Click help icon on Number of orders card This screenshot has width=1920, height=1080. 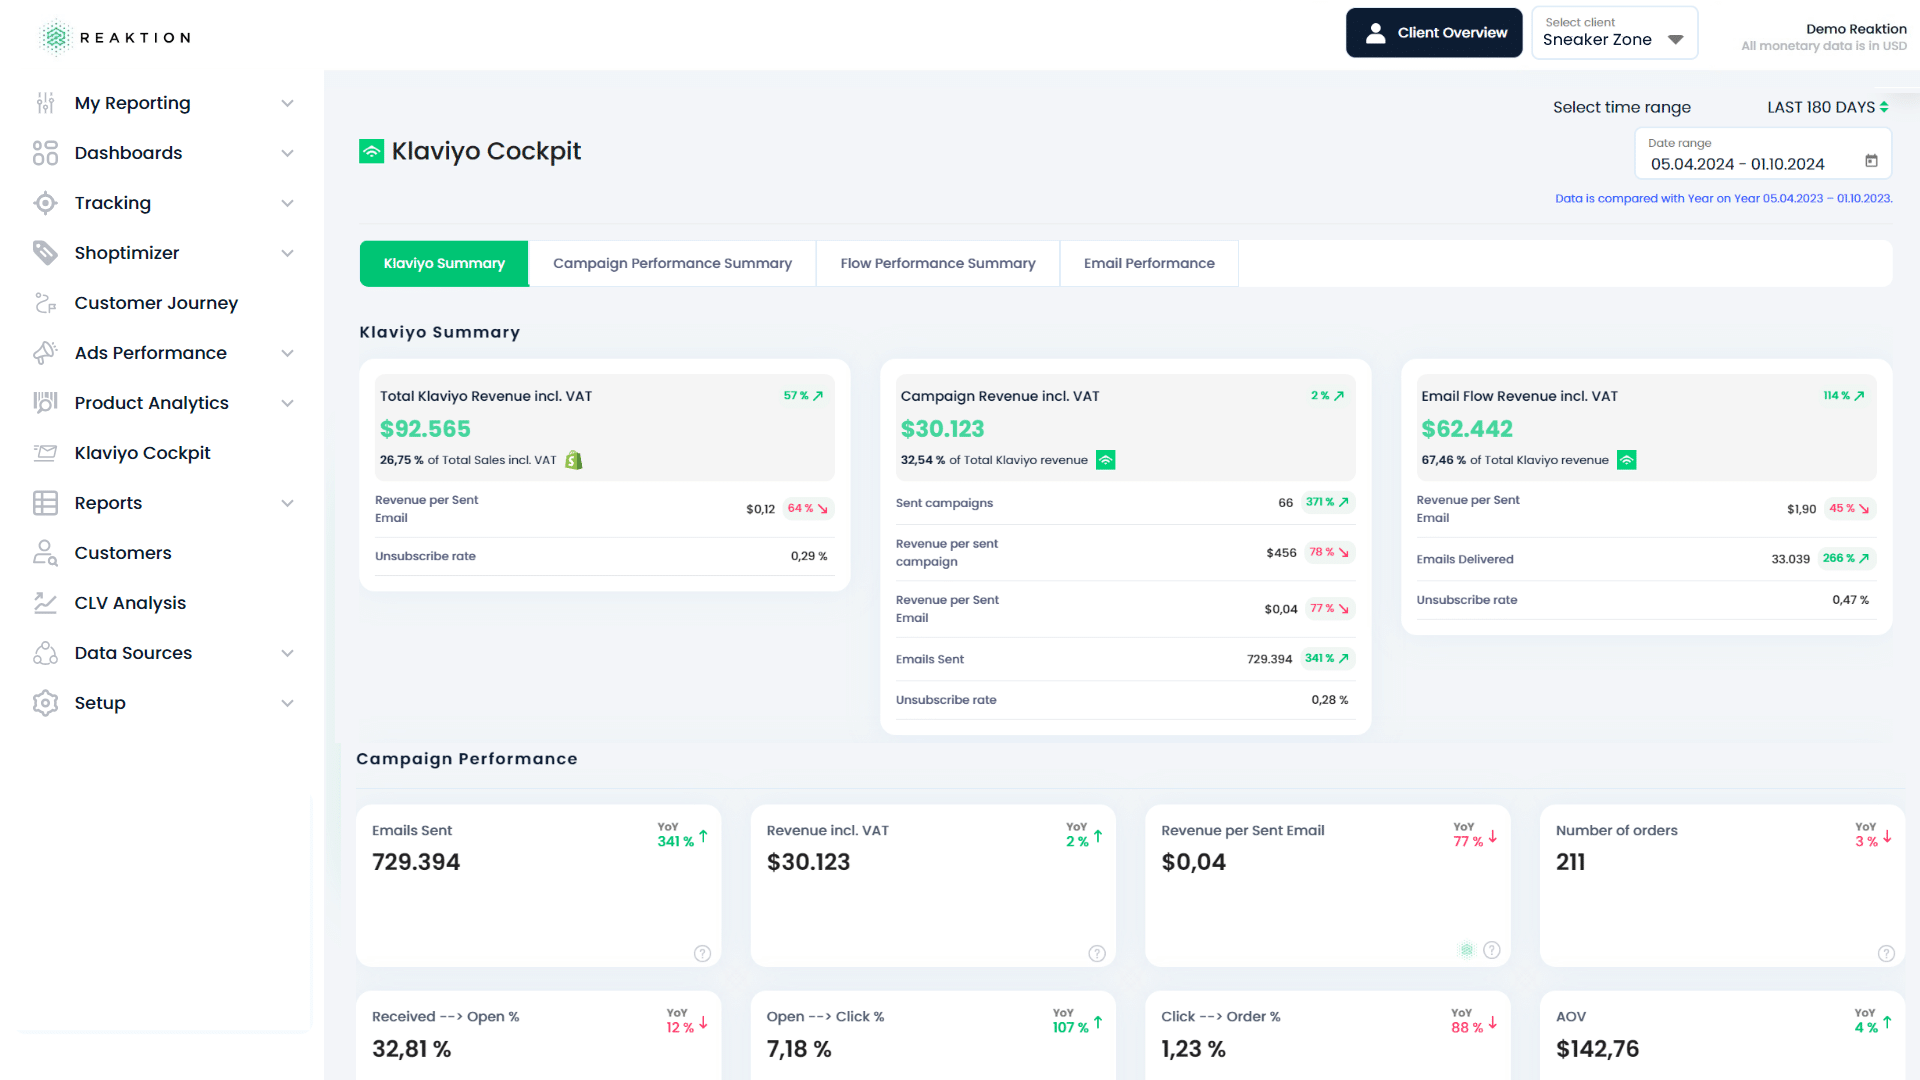(x=1886, y=953)
